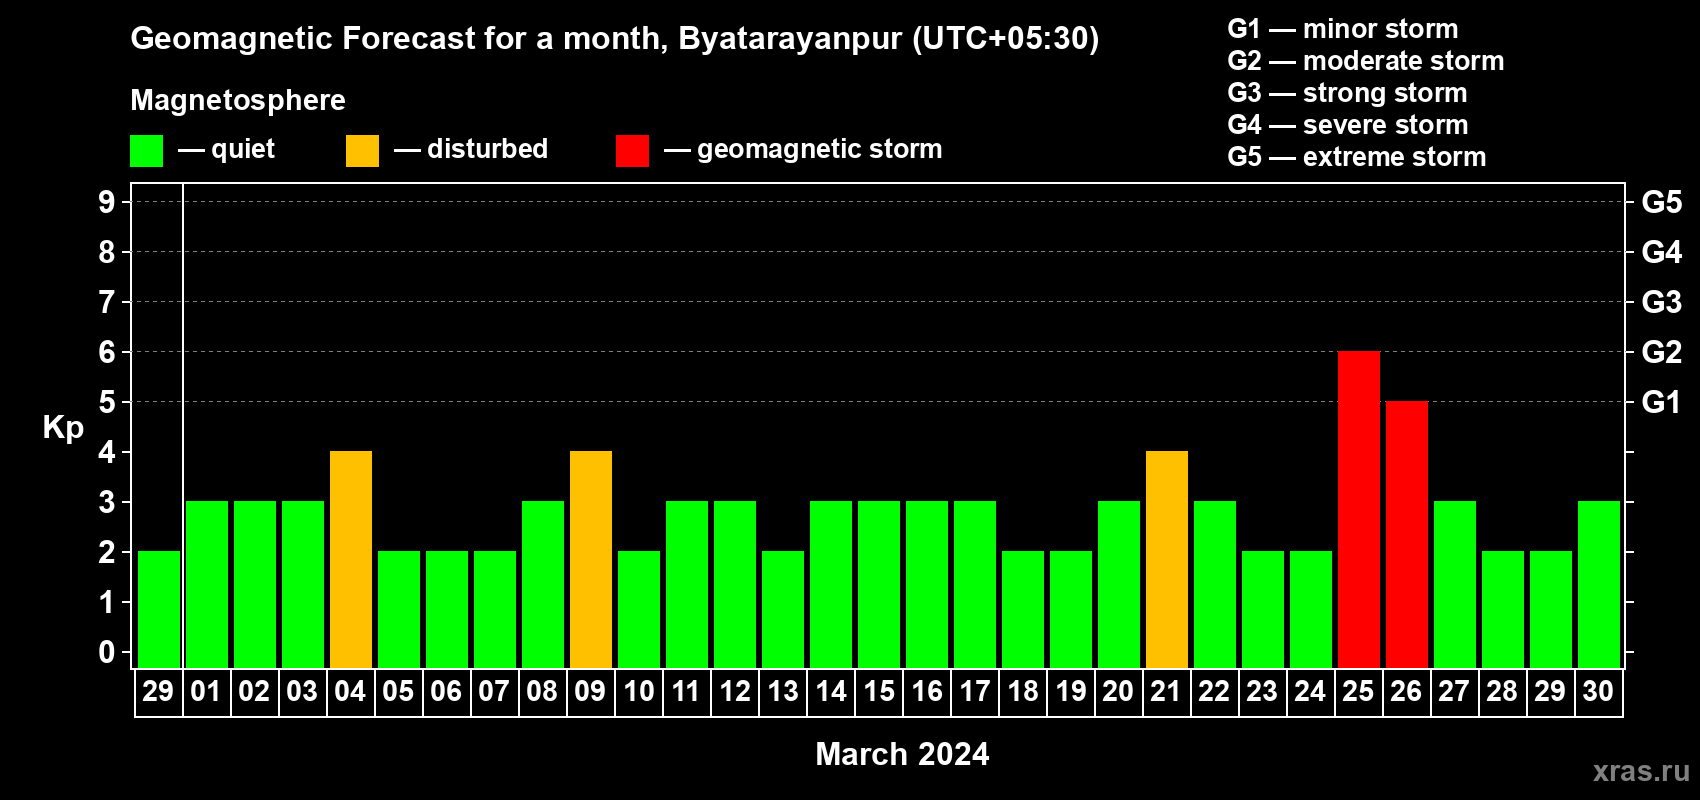1700x800 pixels.
Task: Select the green bar for February 29
Action: 159,609
